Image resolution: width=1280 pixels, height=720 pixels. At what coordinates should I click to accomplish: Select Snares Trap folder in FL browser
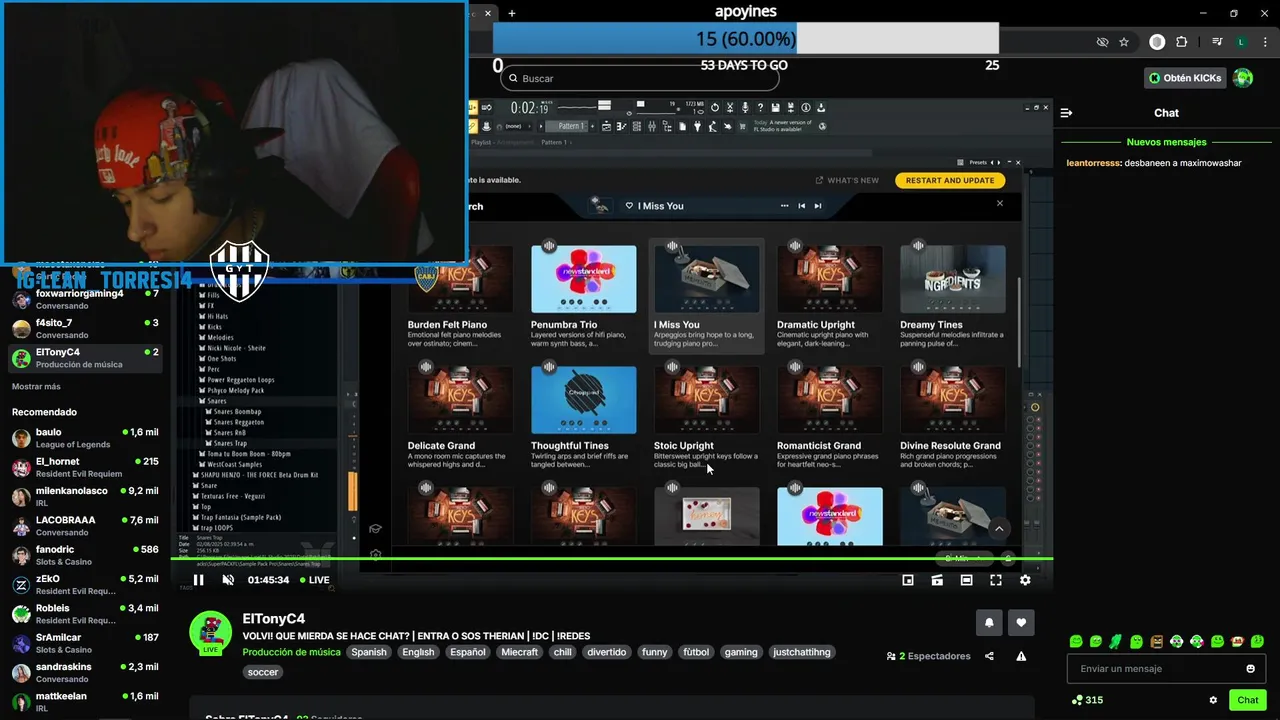[230, 443]
